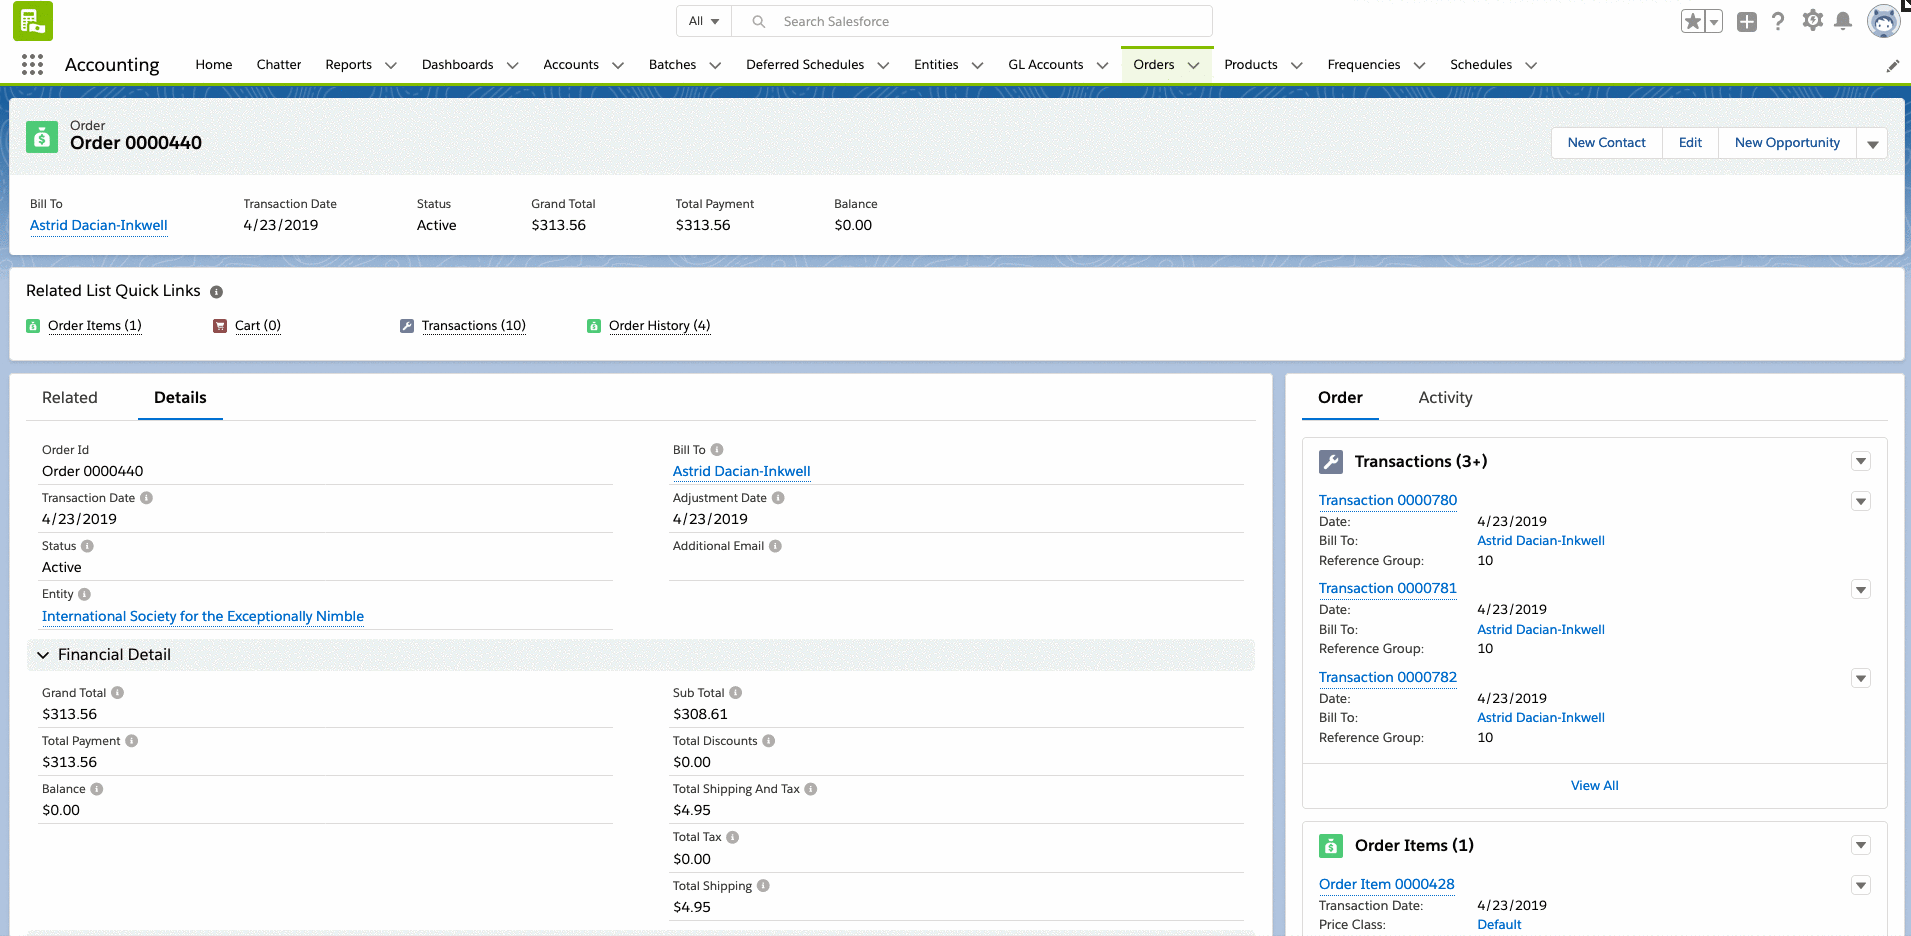Screen dimensions: 1911x936
Task: Click View All in Transactions card
Action: point(1594,786)
